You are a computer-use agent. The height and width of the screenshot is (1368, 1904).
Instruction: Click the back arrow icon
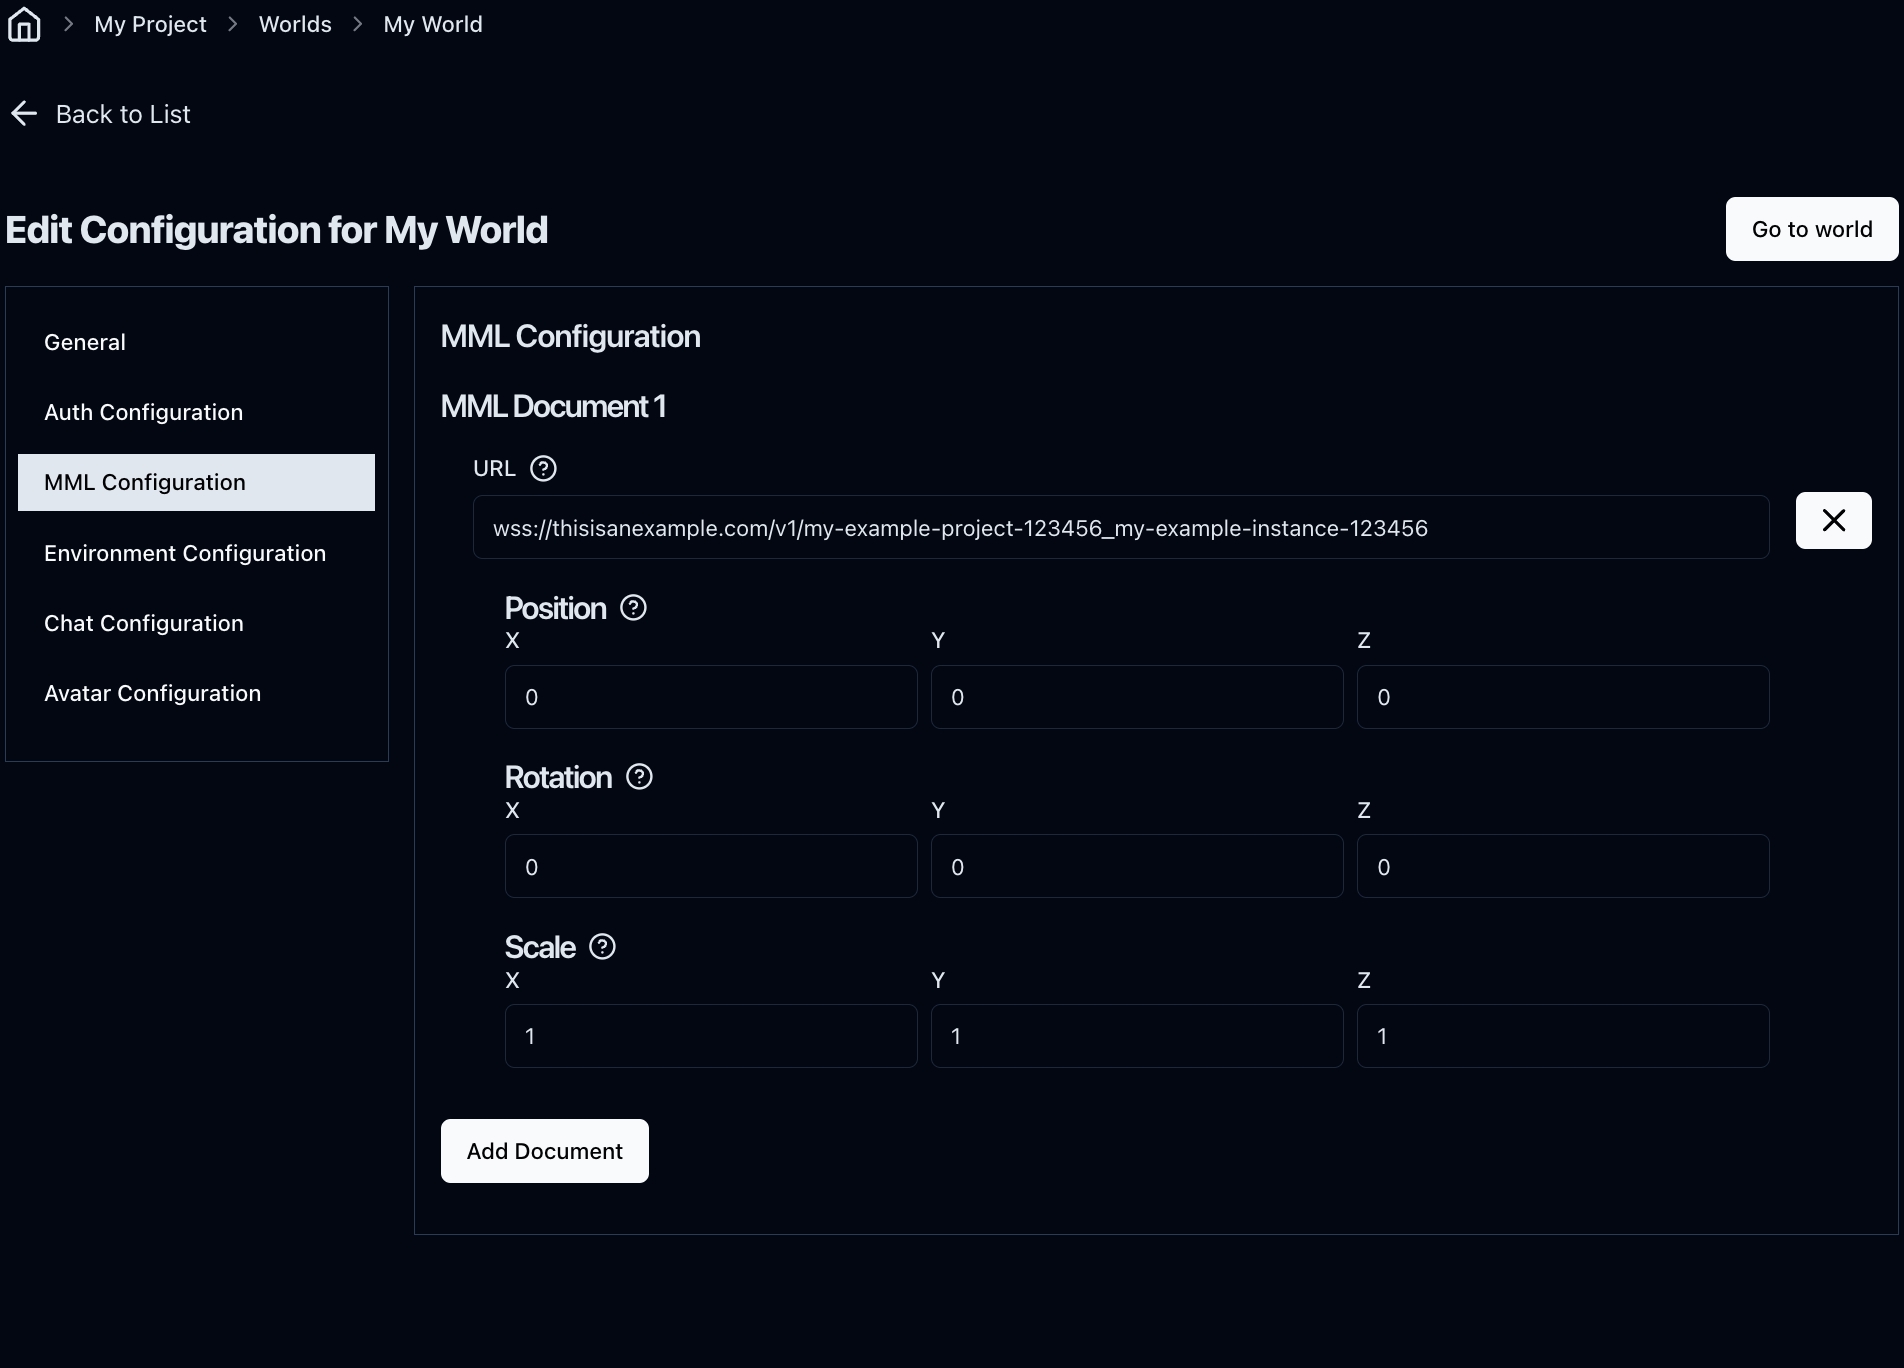pos(24,114)
